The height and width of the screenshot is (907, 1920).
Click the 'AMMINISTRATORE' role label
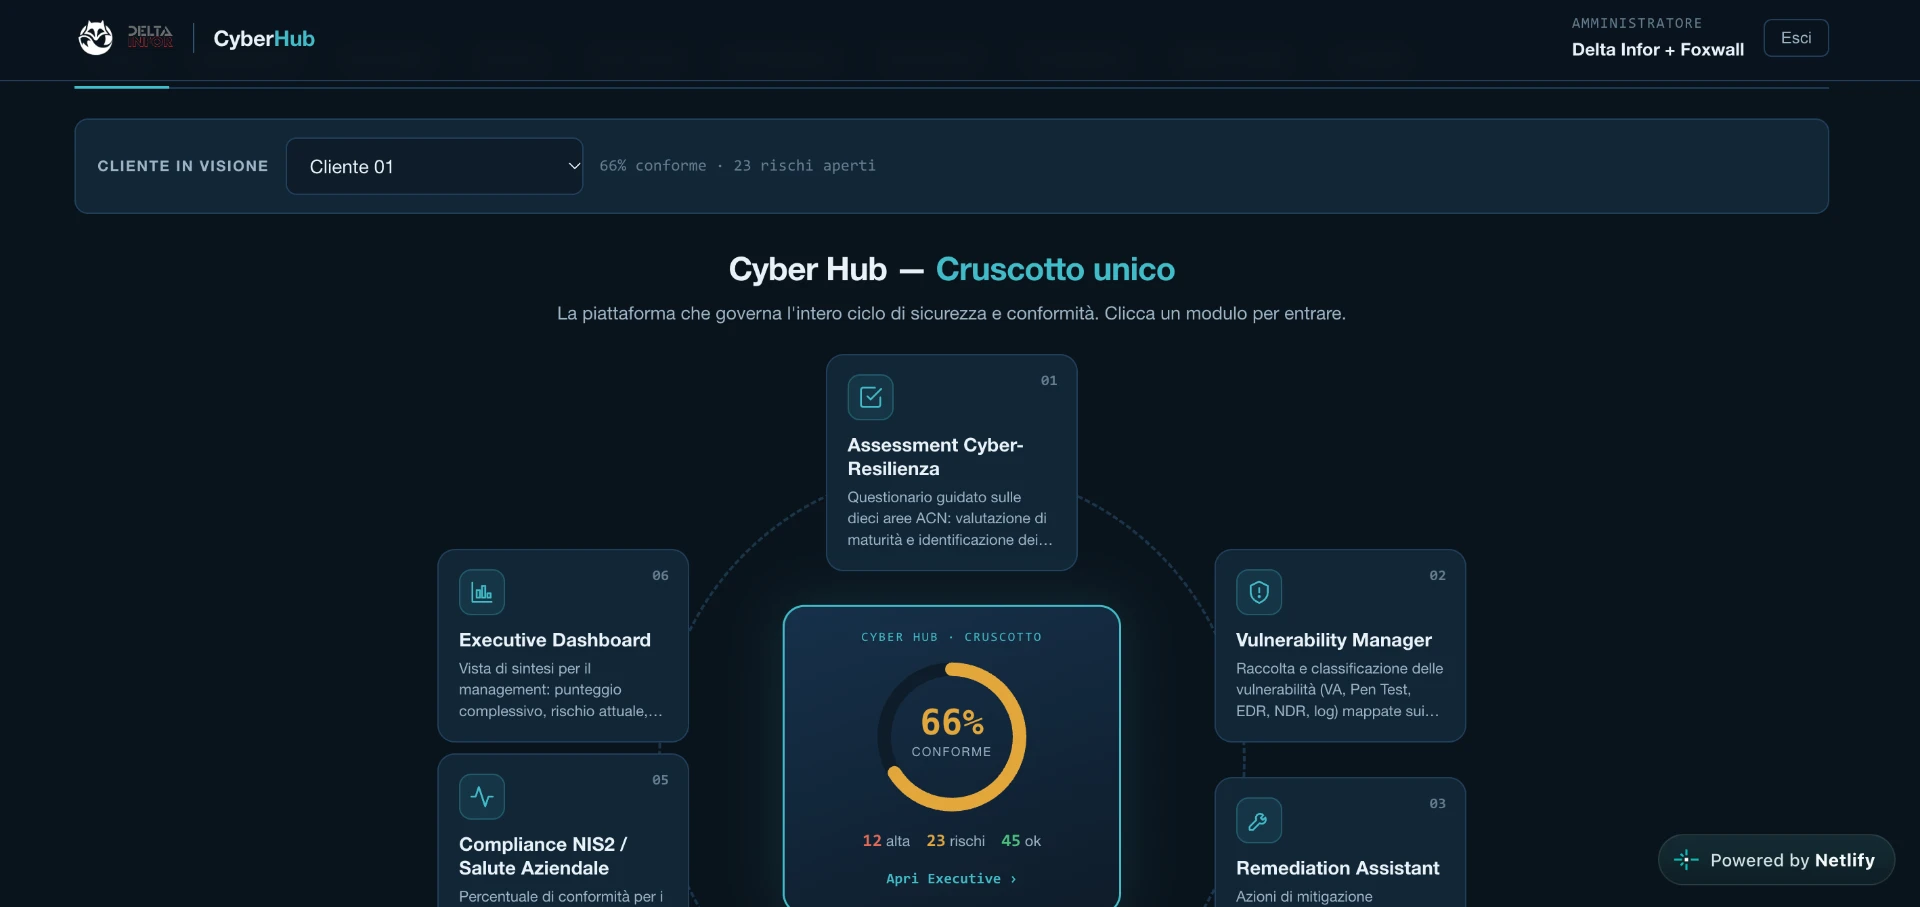click(1637, 23)
